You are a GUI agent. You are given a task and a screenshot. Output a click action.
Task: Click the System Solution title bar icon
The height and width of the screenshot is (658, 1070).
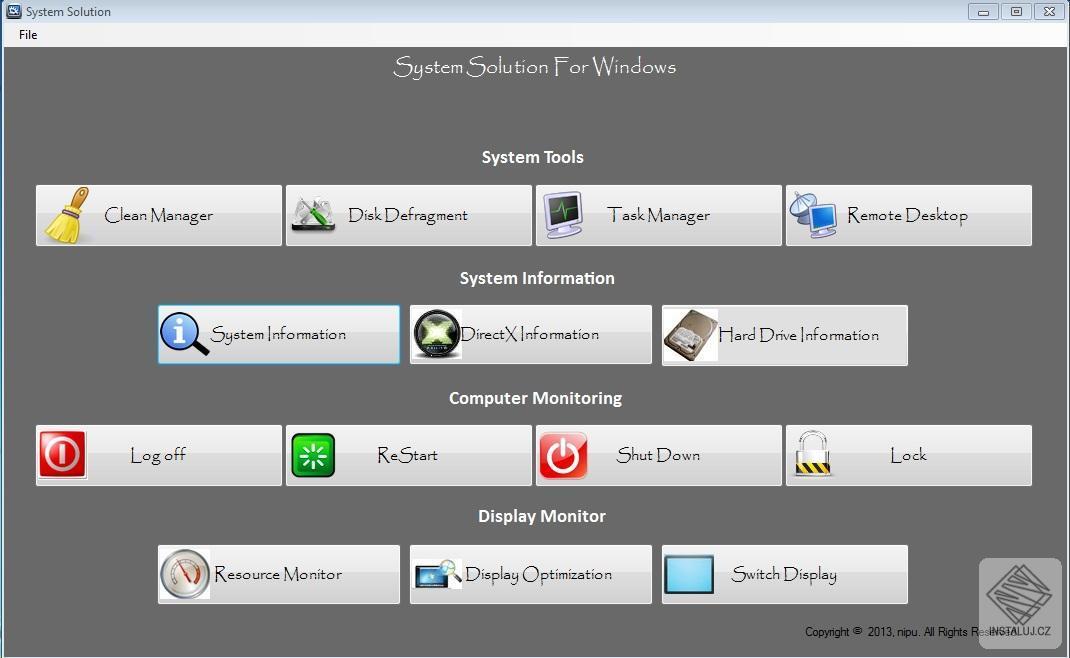tap(11, 11)
